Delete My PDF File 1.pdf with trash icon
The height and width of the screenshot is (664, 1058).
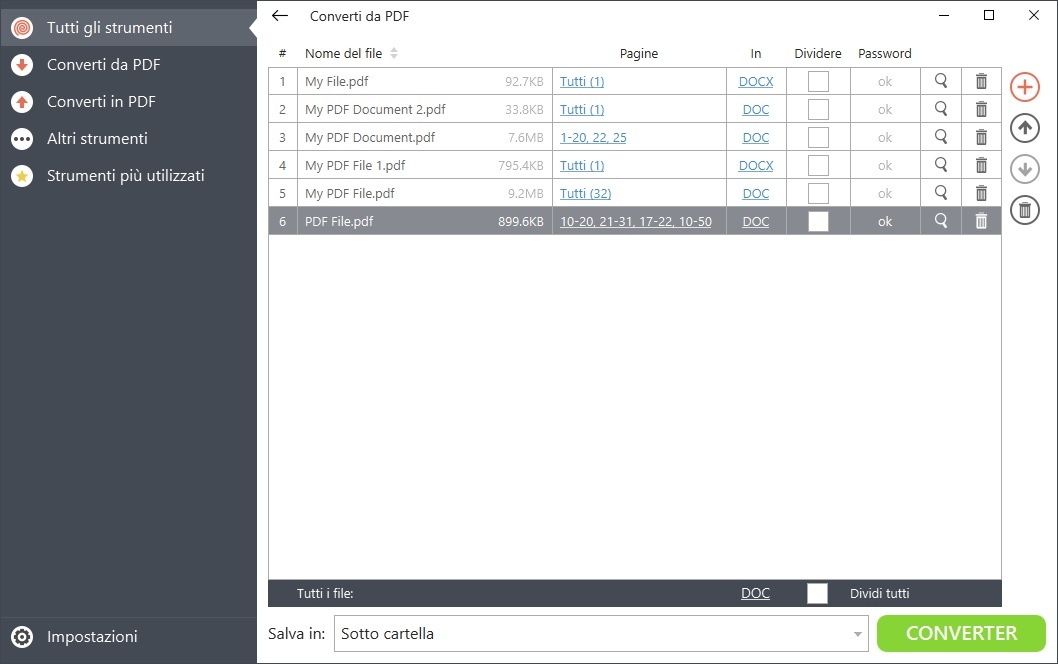point(981,165)
